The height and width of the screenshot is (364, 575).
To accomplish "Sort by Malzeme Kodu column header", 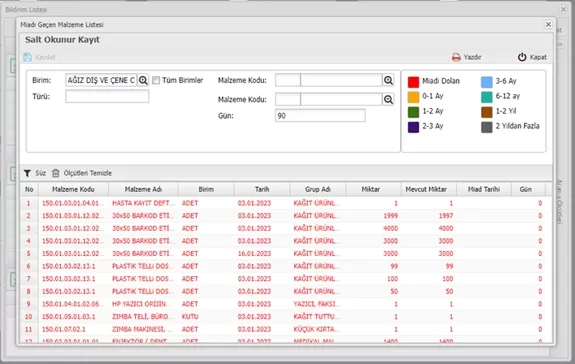I will tap(73, 190).
